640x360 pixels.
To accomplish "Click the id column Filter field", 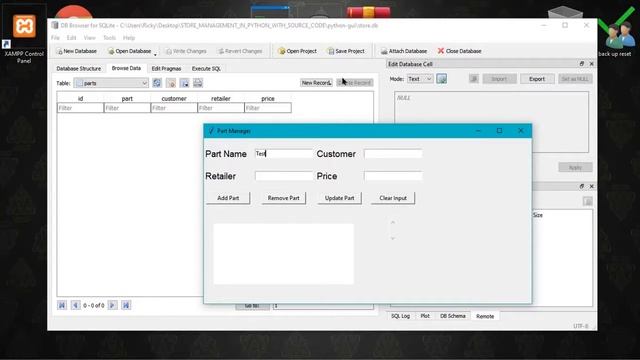I will coord(80,108).
